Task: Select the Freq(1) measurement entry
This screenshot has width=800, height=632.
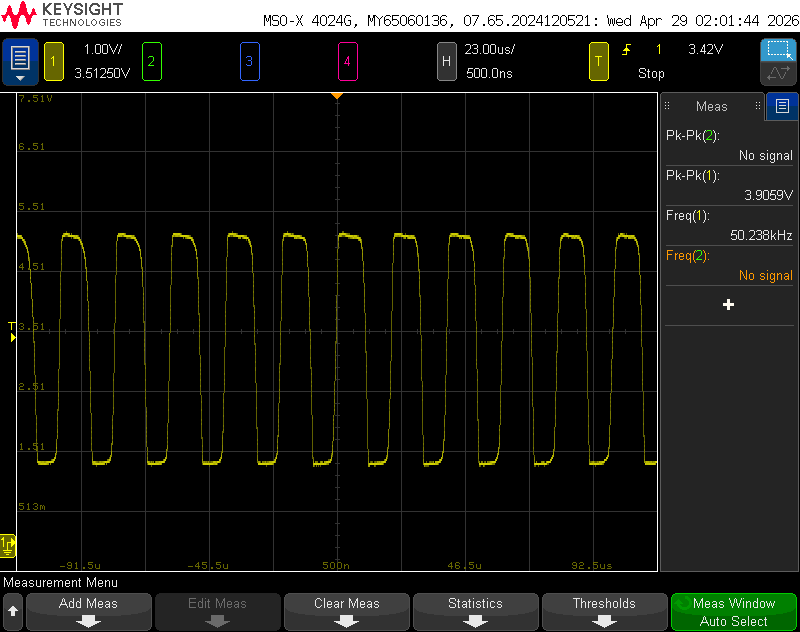Action: 729,225
